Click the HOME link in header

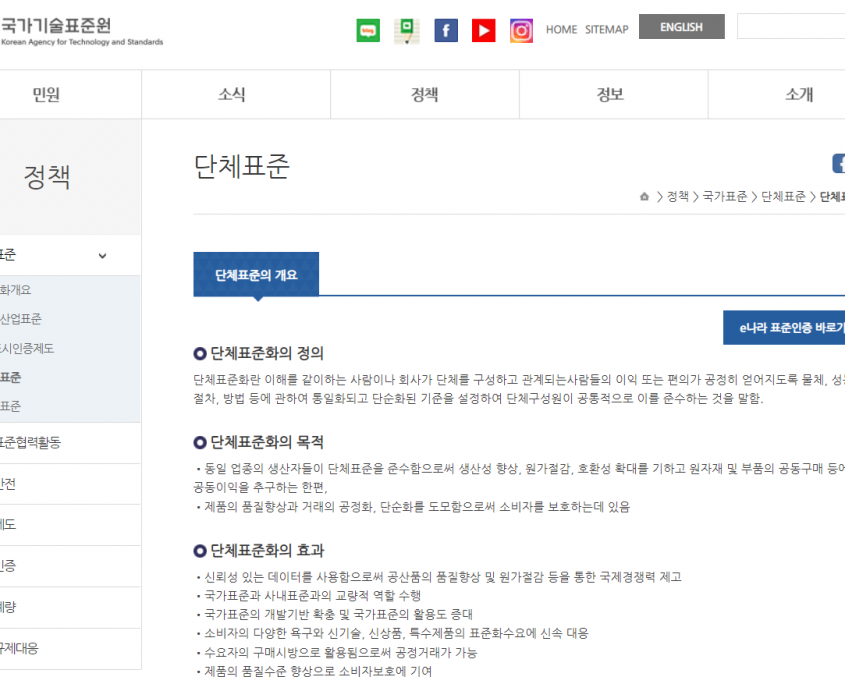pos(561,30)
